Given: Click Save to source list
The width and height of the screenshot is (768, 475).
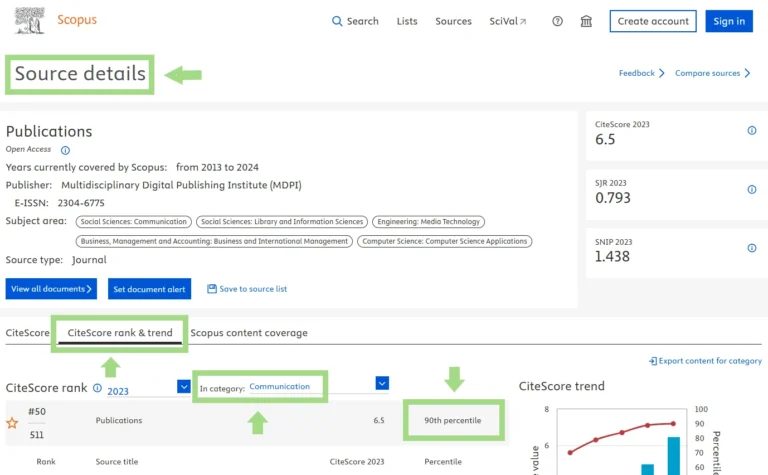Looking at the screenshot, I should [x=247, y=289].
